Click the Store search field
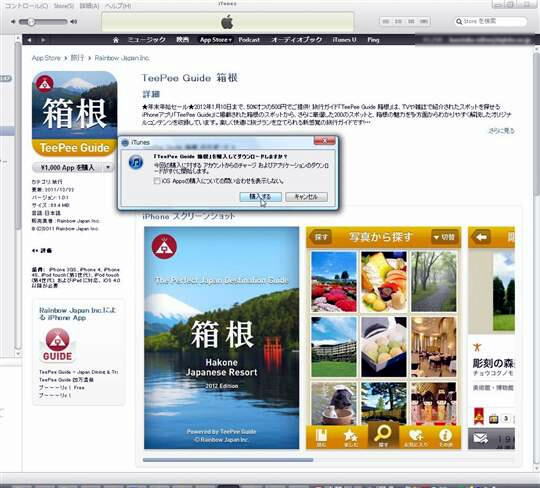Viewport: 540px width, 488px height. (x=491, y=21)
